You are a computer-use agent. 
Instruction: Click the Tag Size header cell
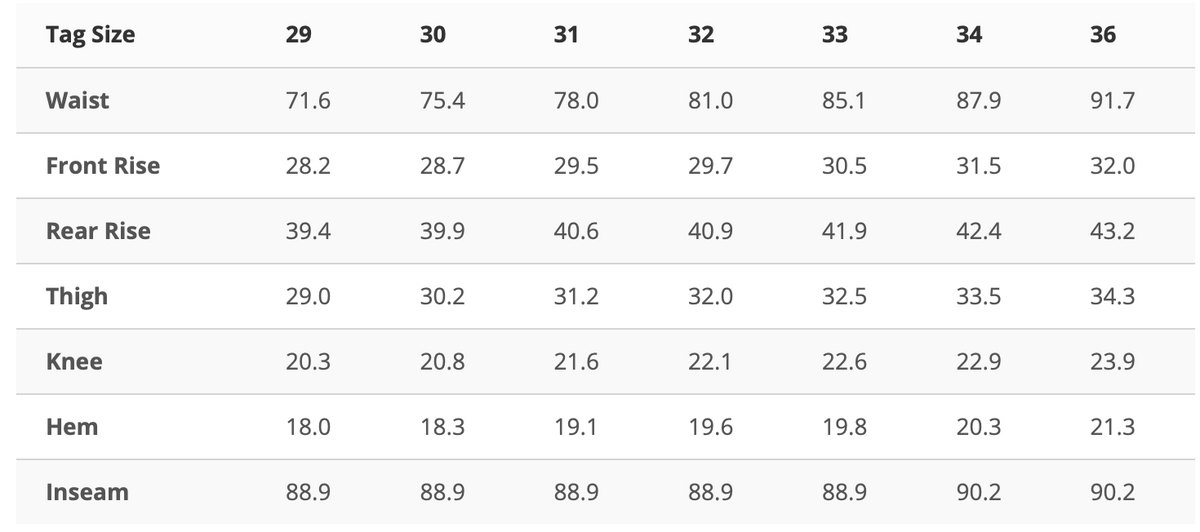90,35
